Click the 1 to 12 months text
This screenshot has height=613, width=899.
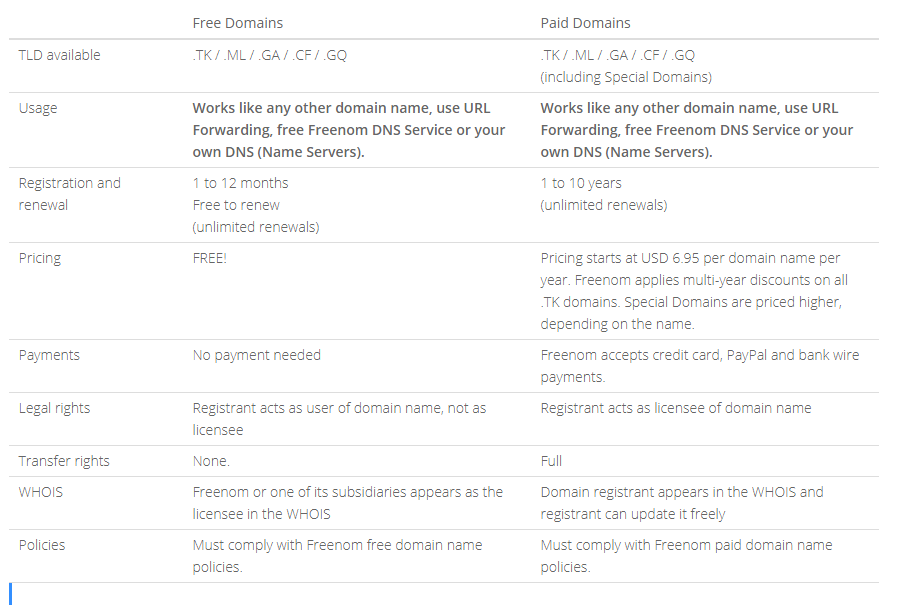click(240, 183)
